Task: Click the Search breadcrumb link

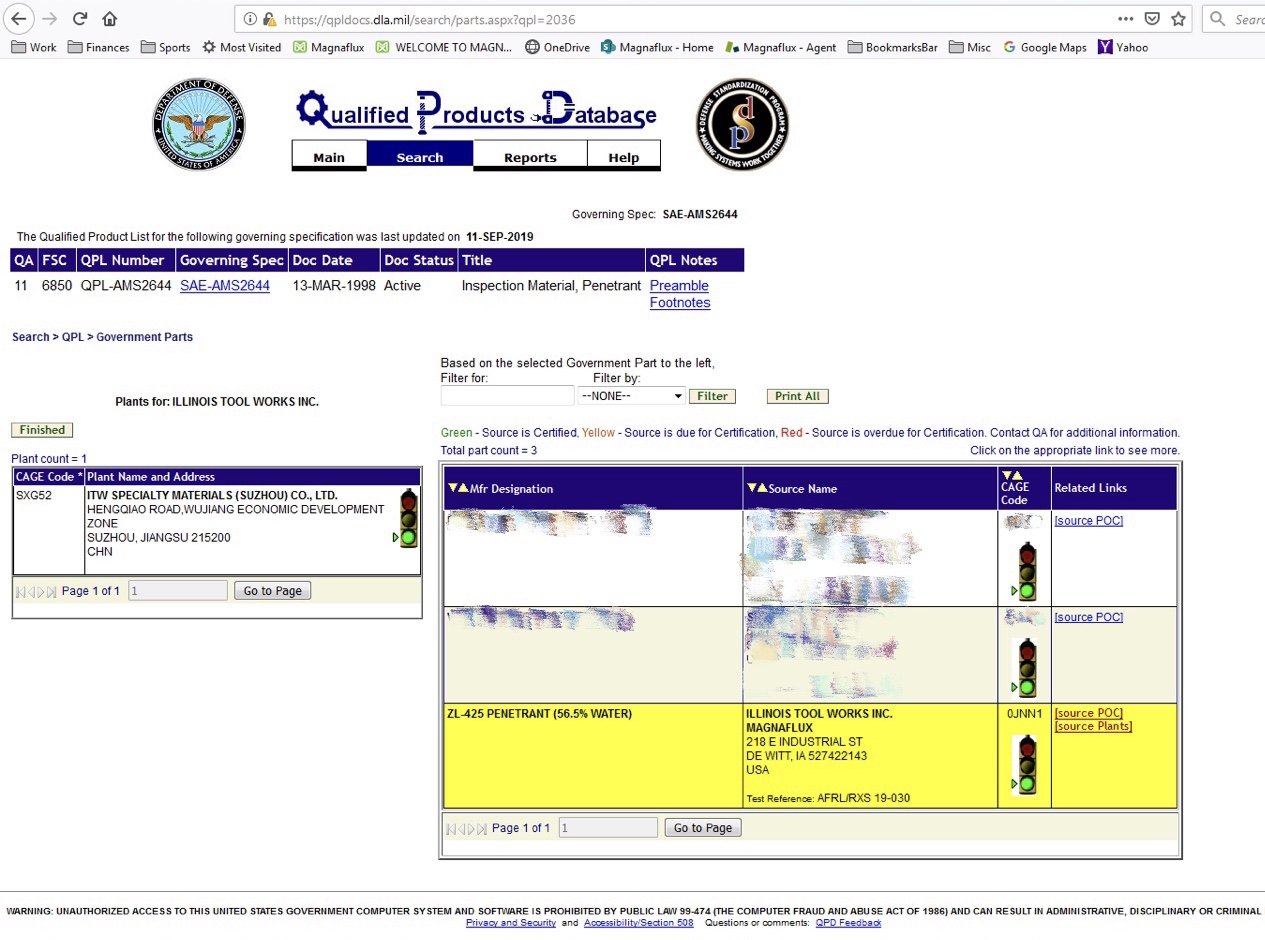Action: pyautogui.click(x=30, y=337)
